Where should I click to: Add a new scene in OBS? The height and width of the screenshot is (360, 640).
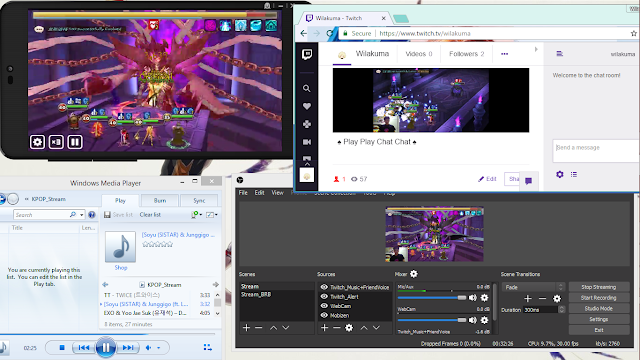coord(246,328)
